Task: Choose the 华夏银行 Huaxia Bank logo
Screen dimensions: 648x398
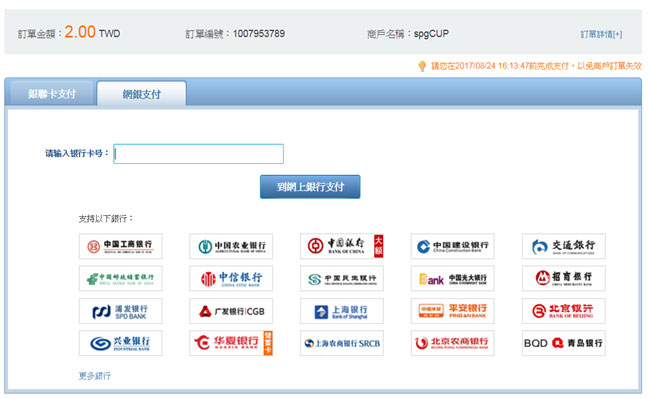Action: click(231, 343)
